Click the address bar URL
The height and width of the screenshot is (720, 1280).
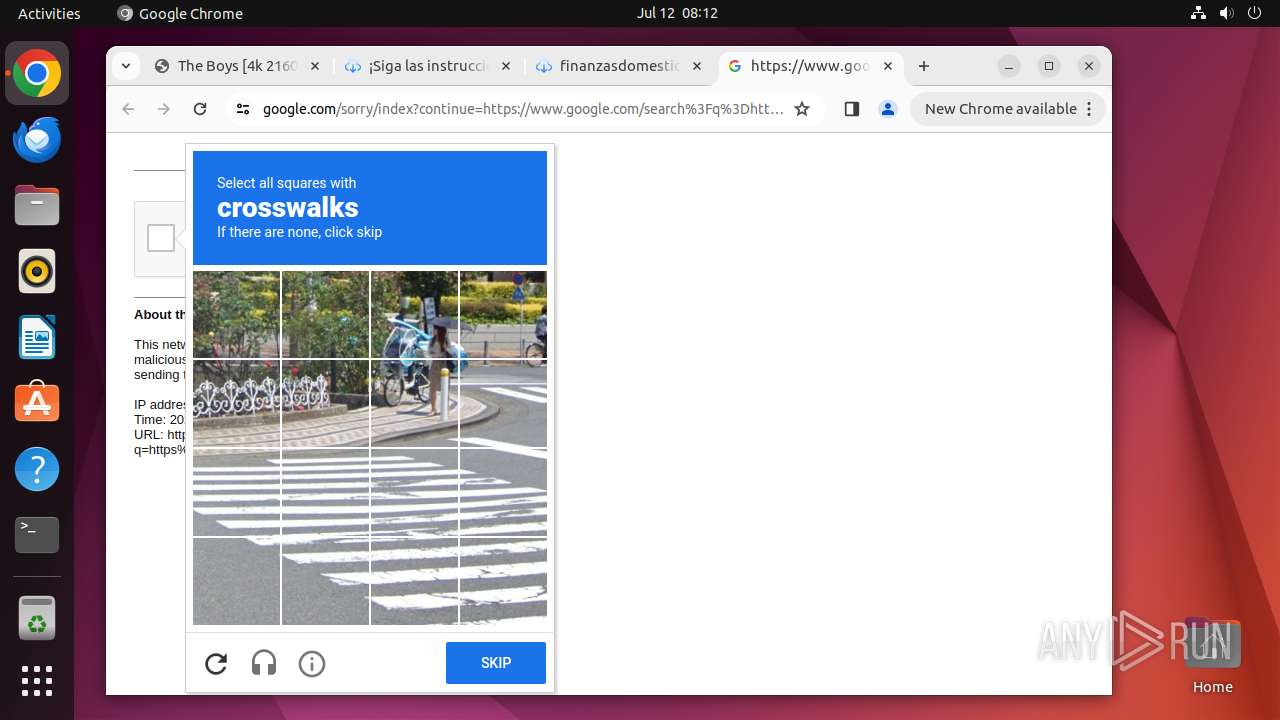click(x=523, y=109)
